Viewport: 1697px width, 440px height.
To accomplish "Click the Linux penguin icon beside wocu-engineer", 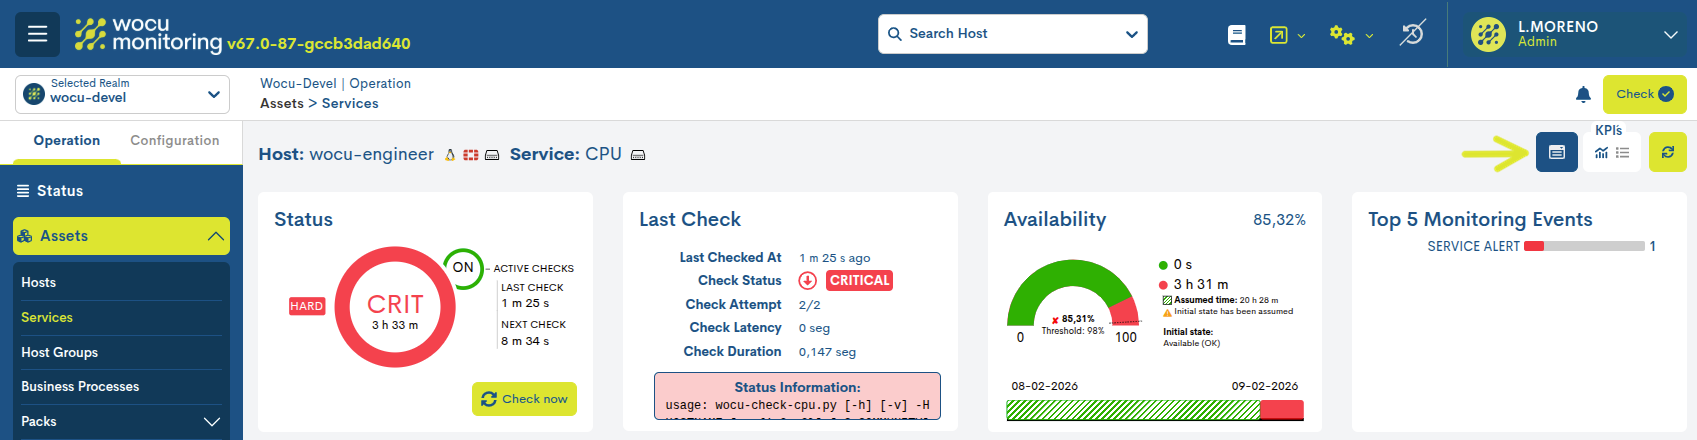I will (450, 155).
